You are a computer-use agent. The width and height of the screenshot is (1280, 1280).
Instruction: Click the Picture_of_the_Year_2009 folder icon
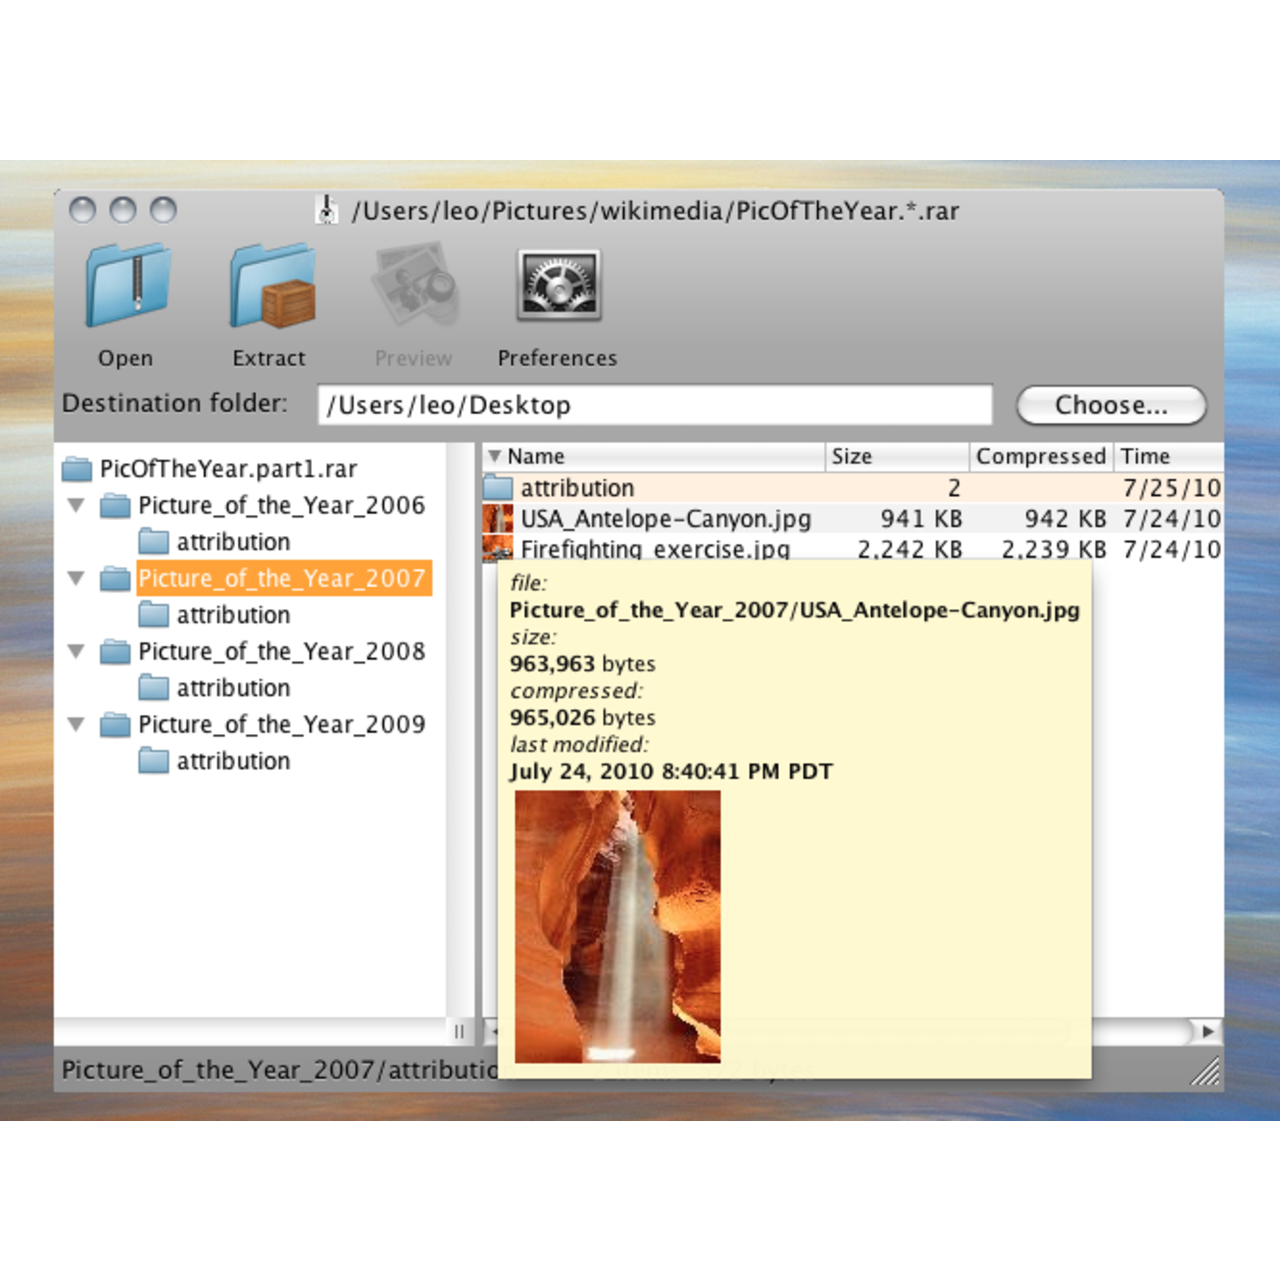[x=115, y=725]
